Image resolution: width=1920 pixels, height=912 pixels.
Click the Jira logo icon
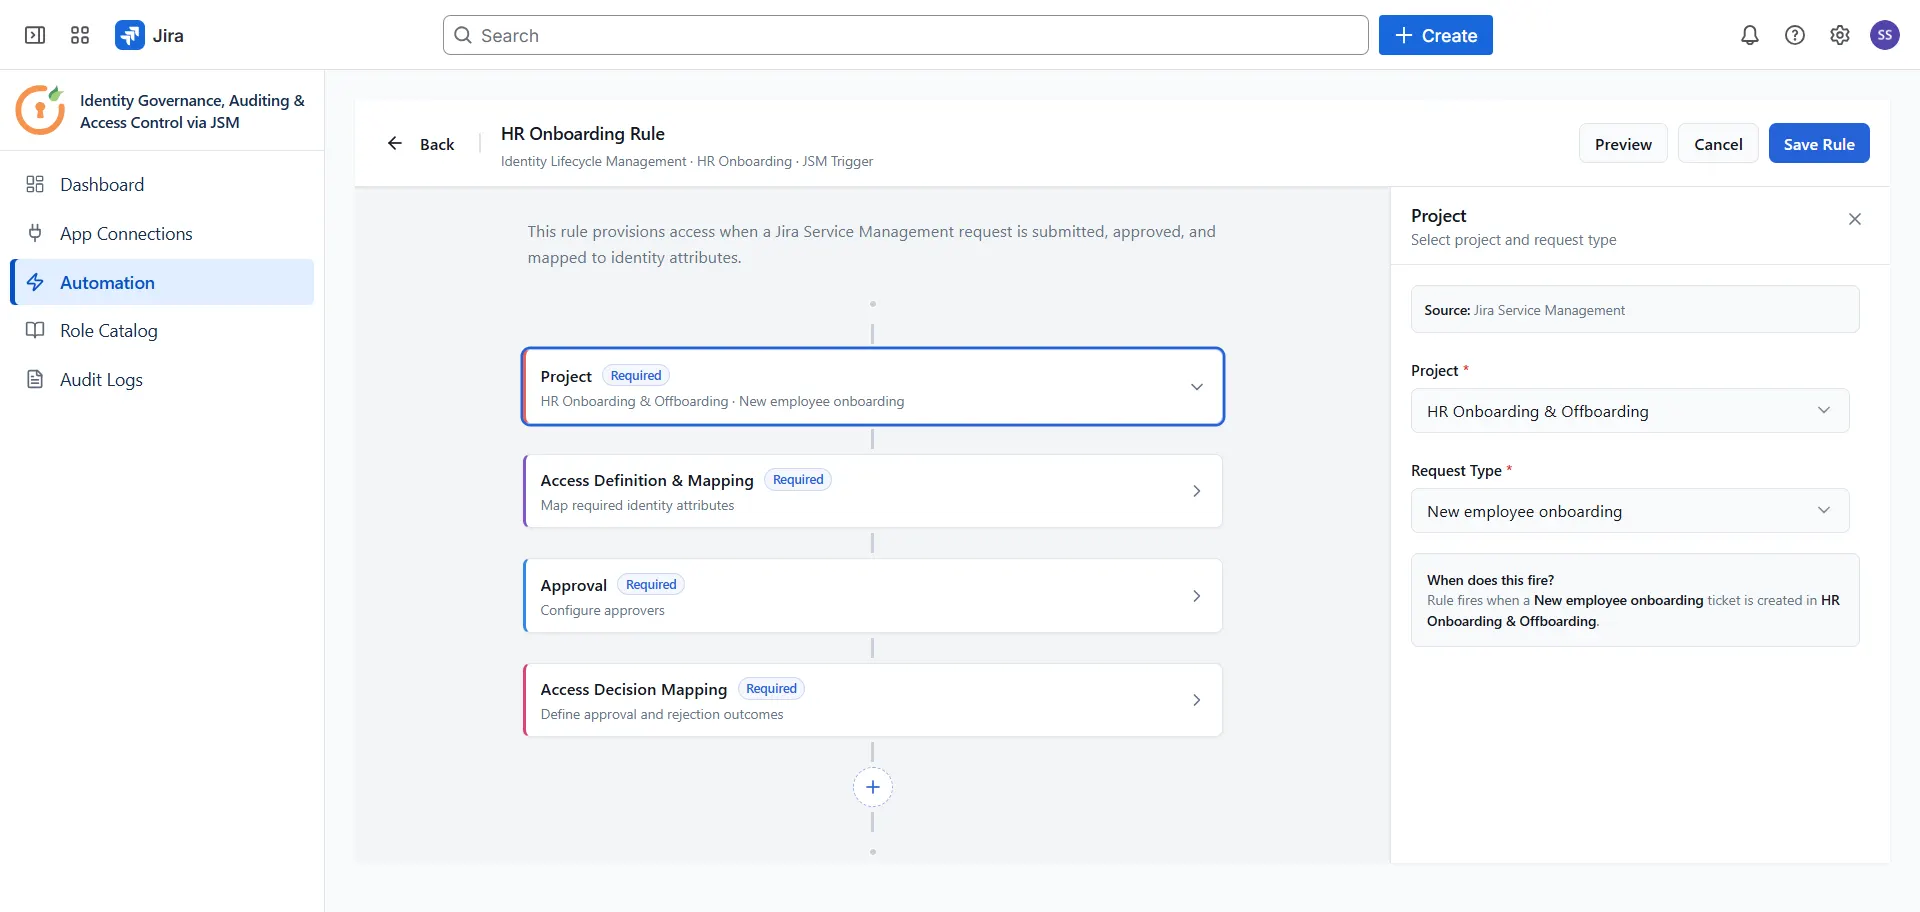tap(130, 35)
